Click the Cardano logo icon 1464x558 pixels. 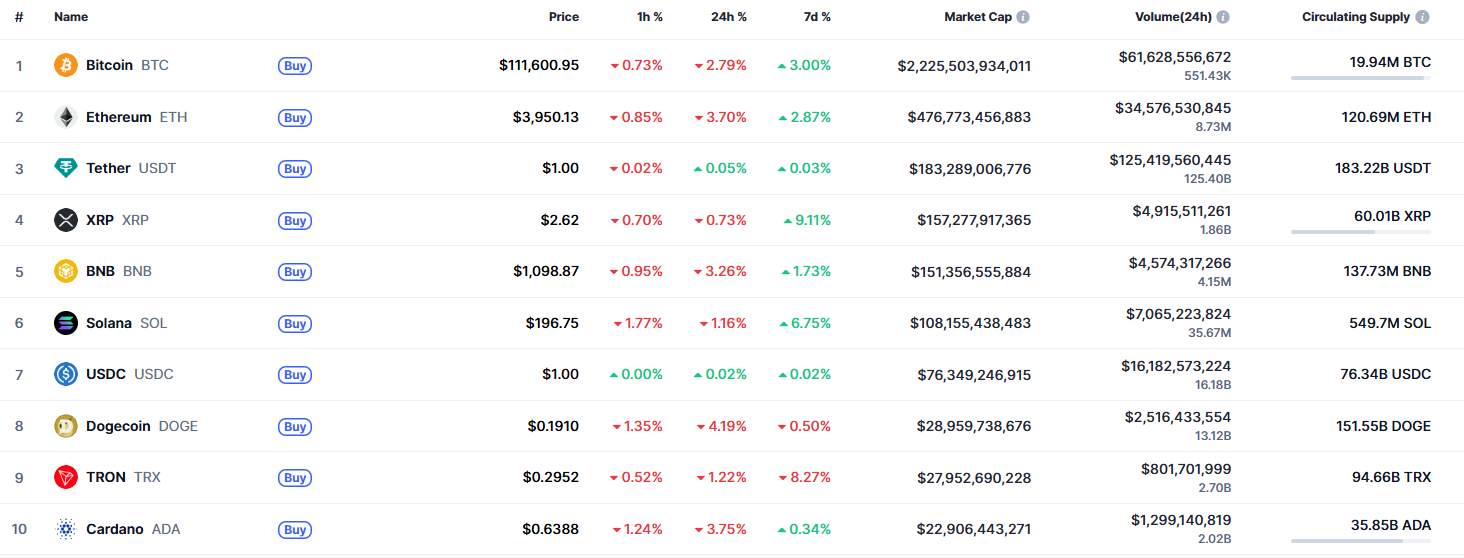[65, 529]
